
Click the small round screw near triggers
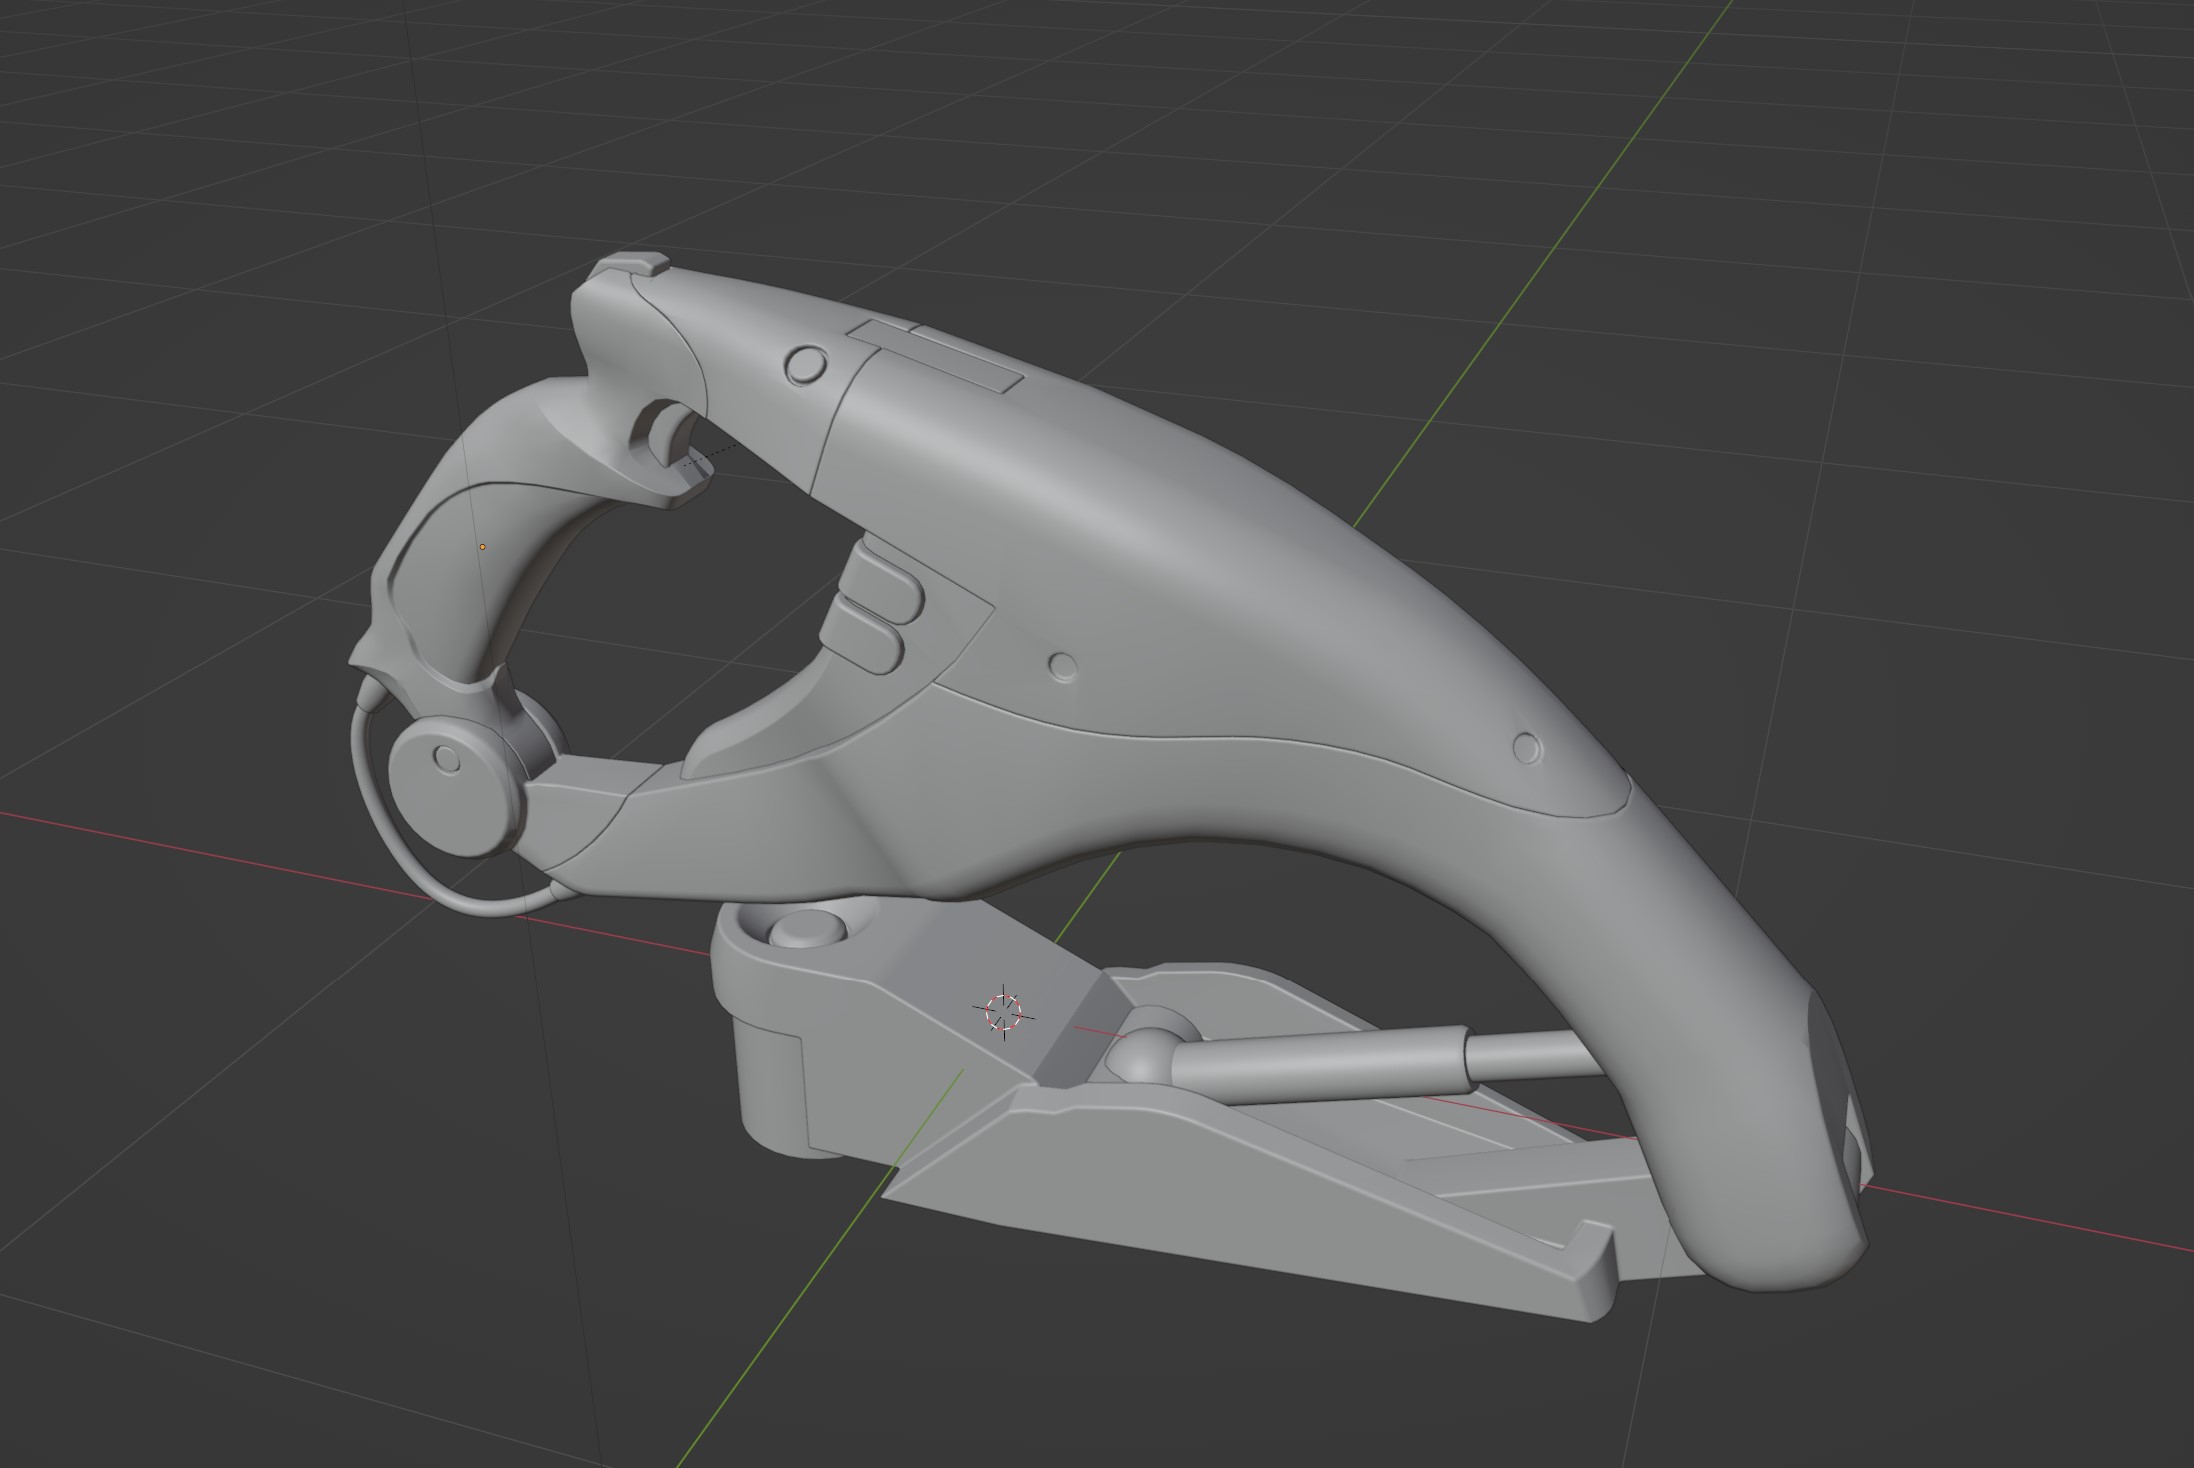1064,666
